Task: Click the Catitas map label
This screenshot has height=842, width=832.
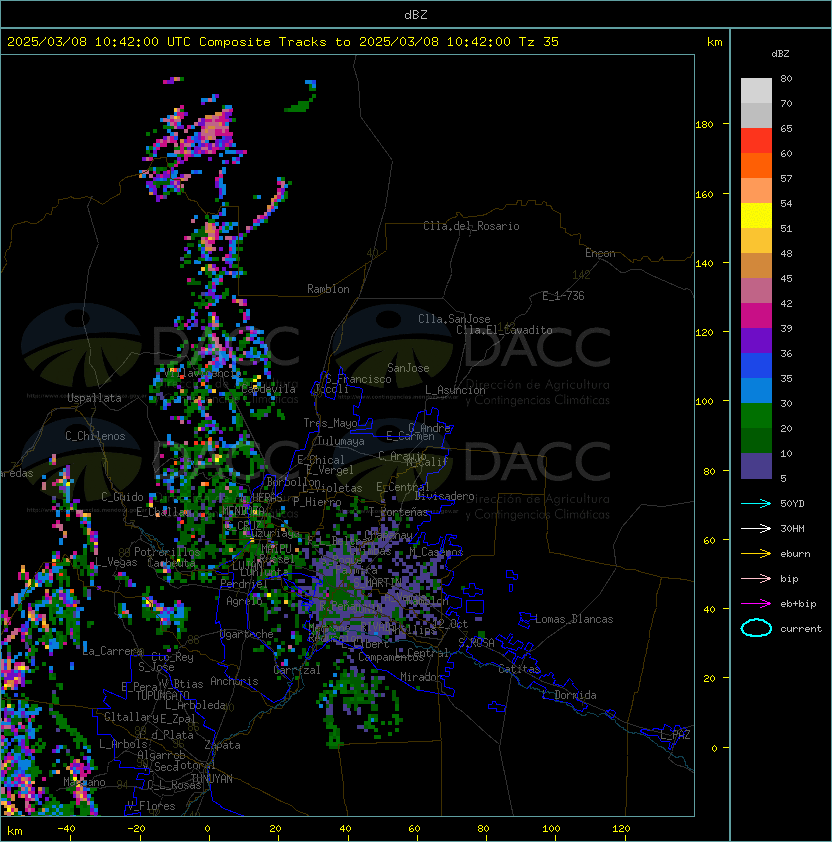Action: coord(519,669)
